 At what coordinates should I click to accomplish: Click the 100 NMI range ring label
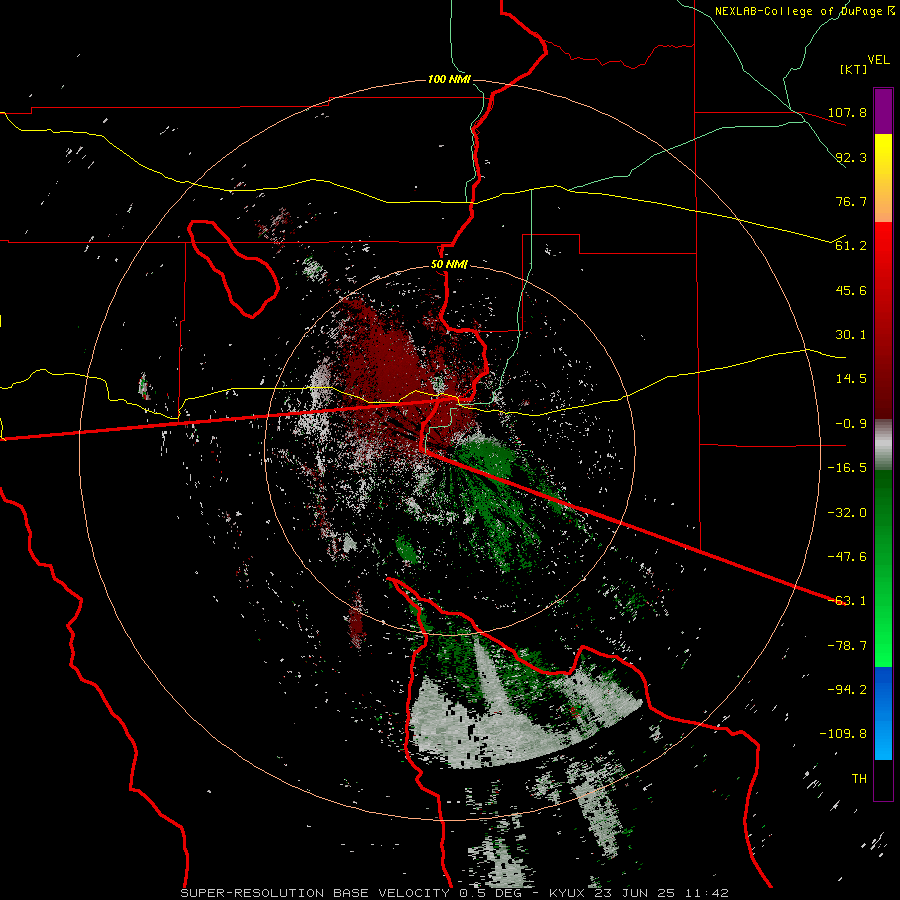coord(449,79)
